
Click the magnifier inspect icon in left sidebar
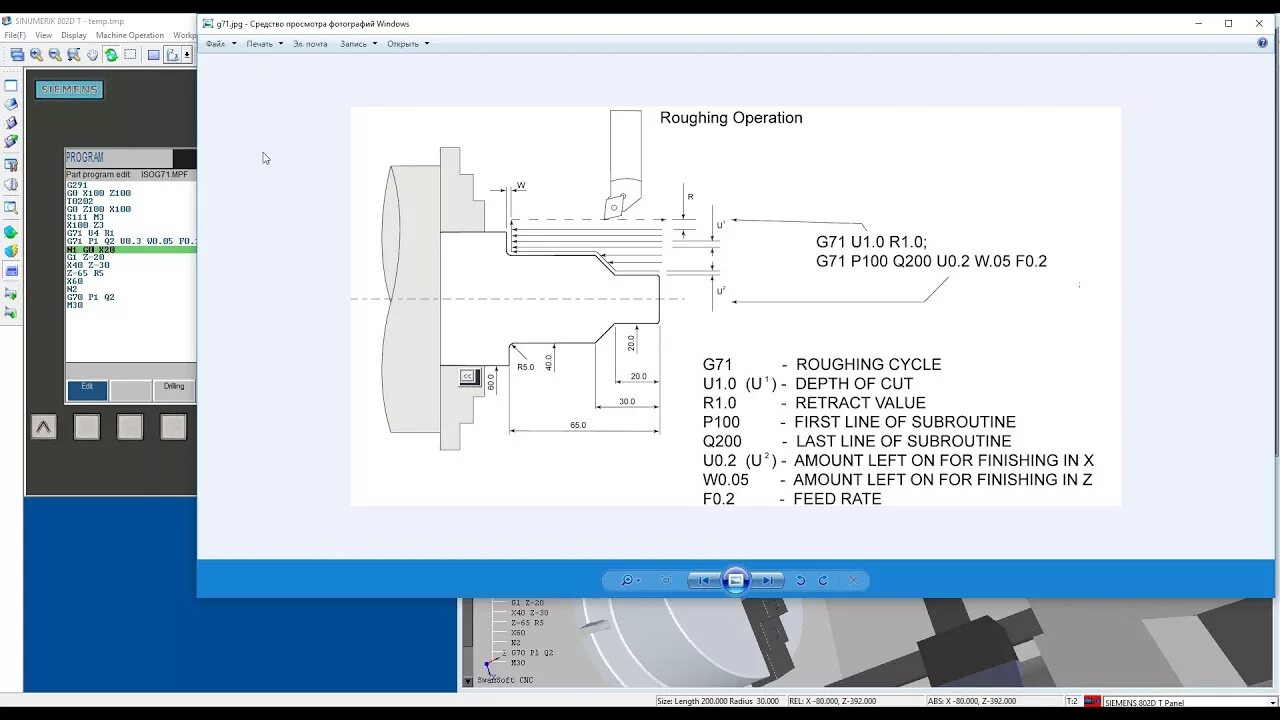pos(11,208)
